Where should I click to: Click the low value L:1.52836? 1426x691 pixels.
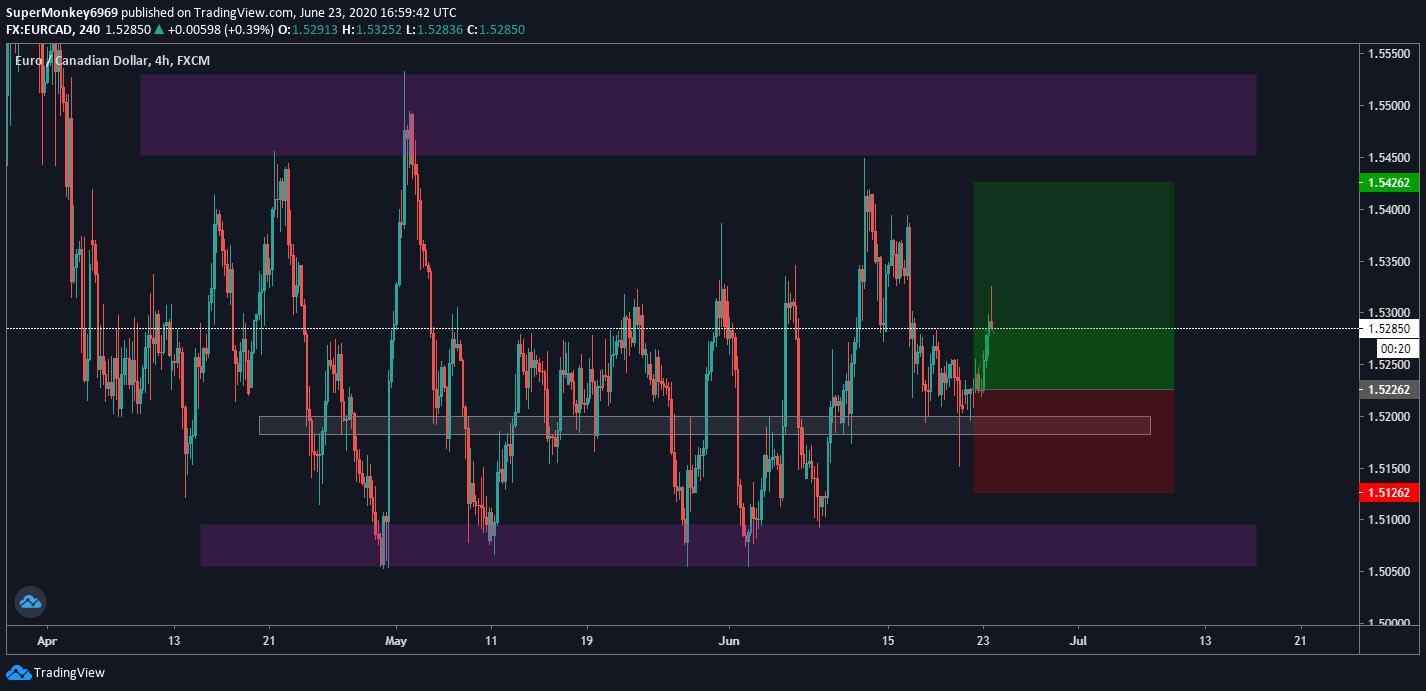[434, 30]
